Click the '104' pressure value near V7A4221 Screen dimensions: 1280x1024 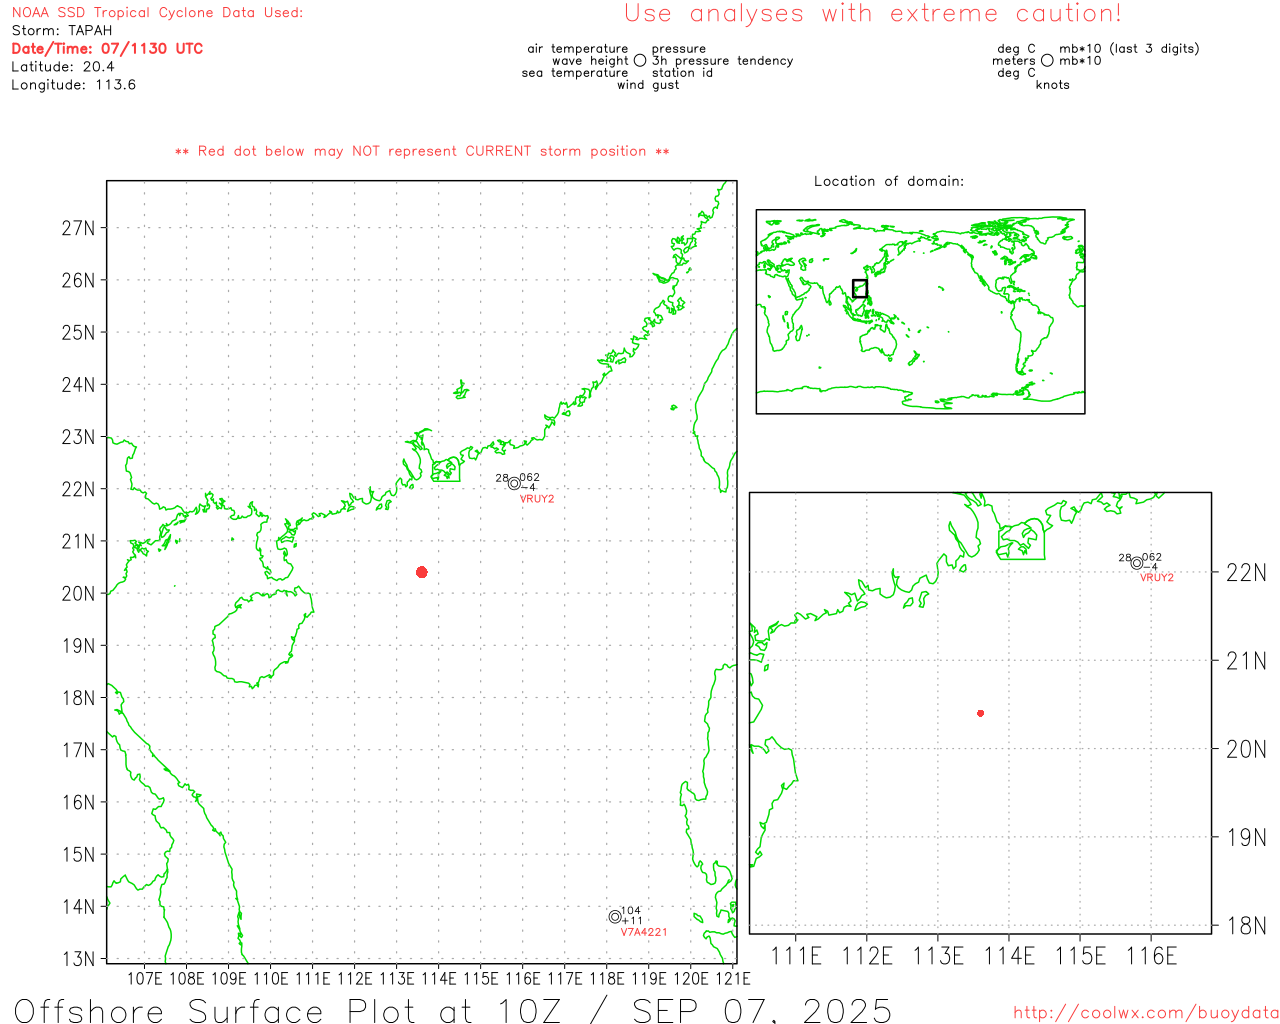coord(631,911)
